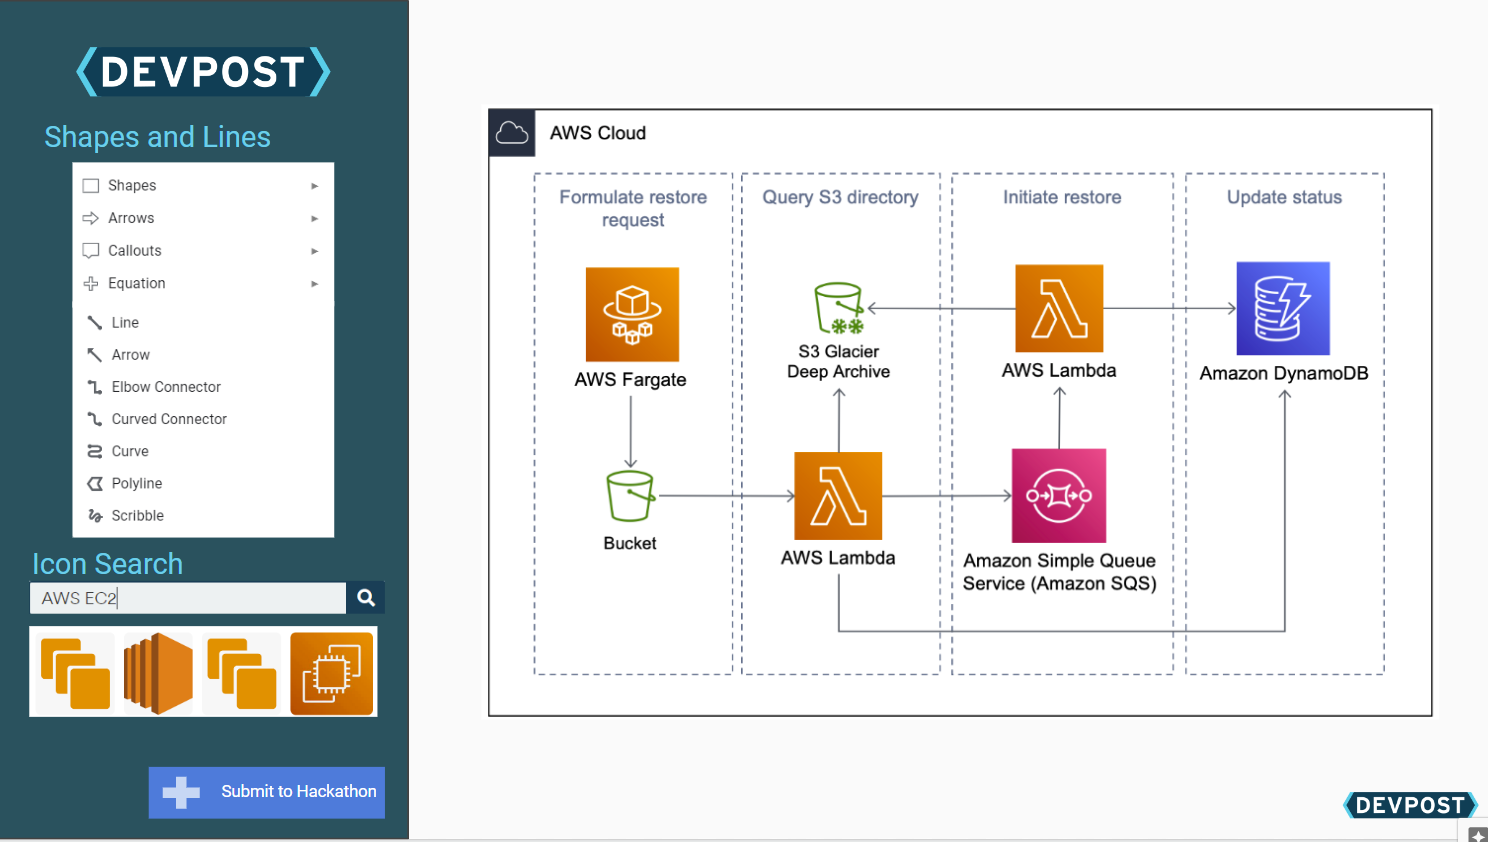Submit the diagram to Hackathon

pos(267,793)
